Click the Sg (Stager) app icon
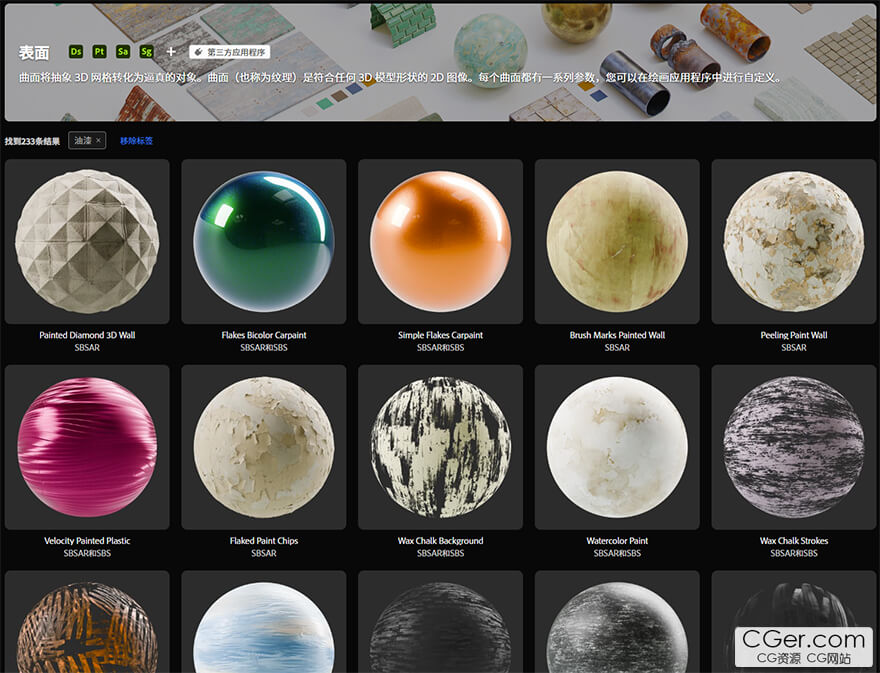This screenshot has width=880, height=673. [x=146, y=52]
